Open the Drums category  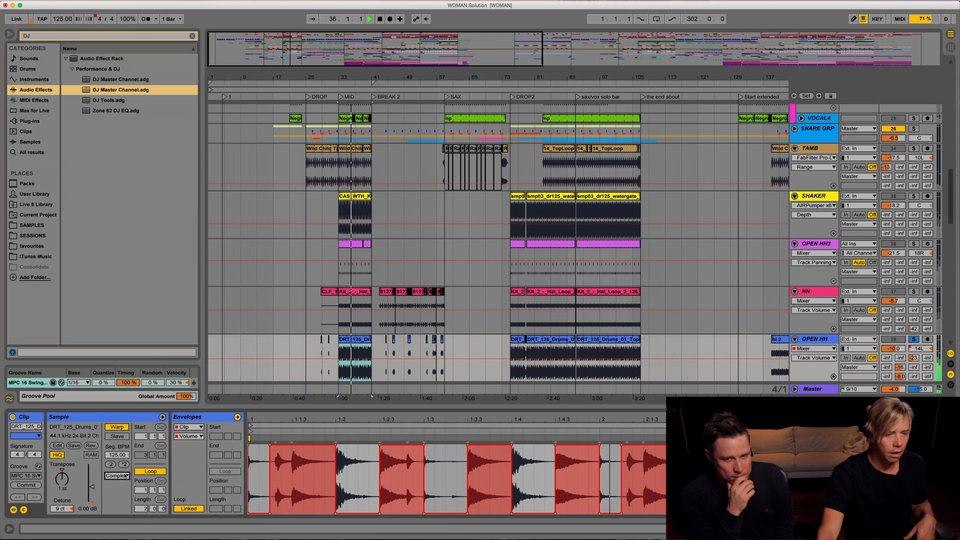coord(27,69)
